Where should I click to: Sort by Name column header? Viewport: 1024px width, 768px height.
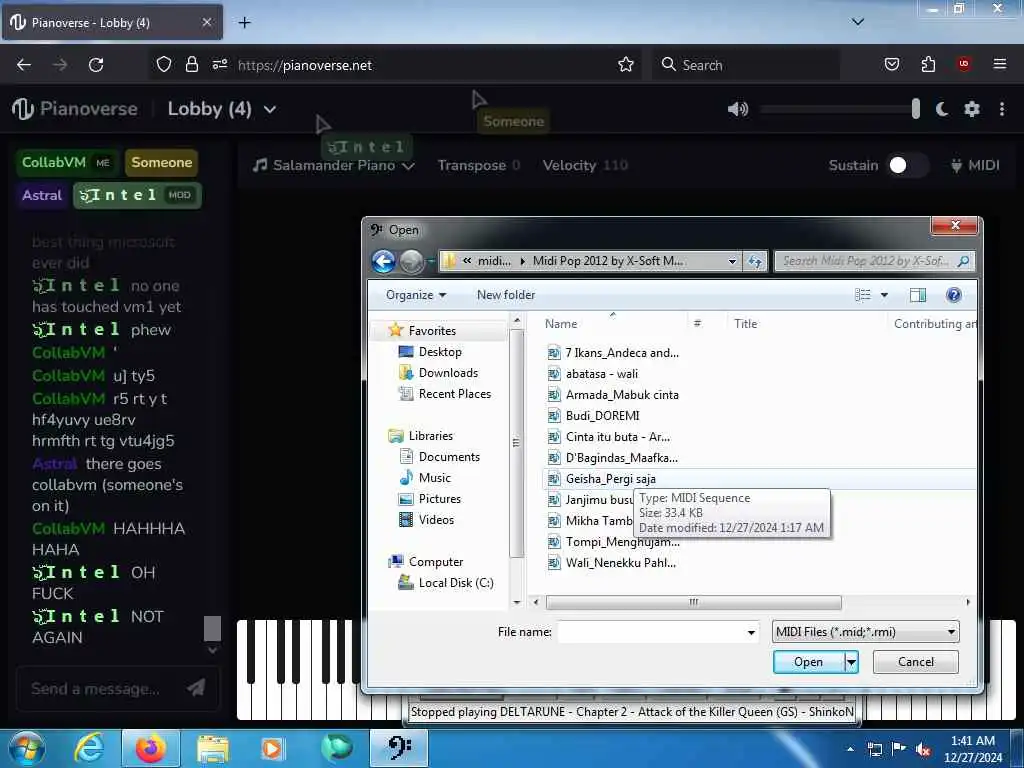[561, 324]
